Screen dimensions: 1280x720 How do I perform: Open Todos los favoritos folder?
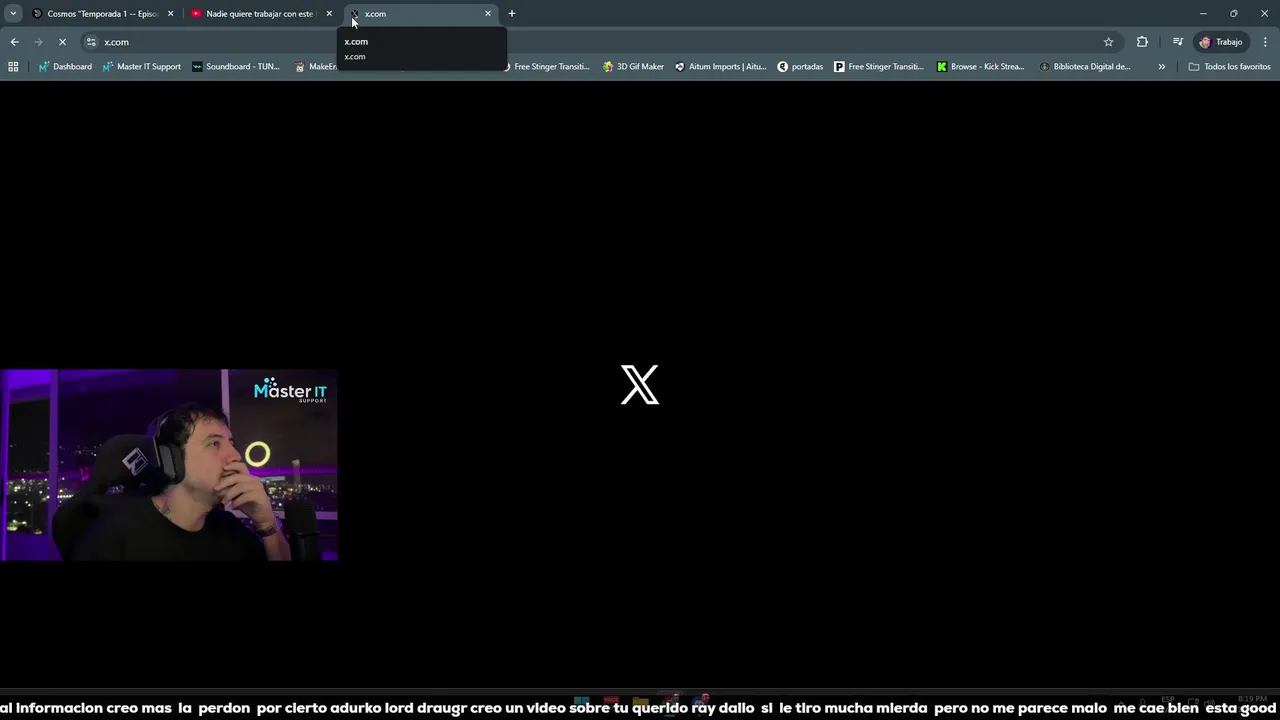(1229, 67)
